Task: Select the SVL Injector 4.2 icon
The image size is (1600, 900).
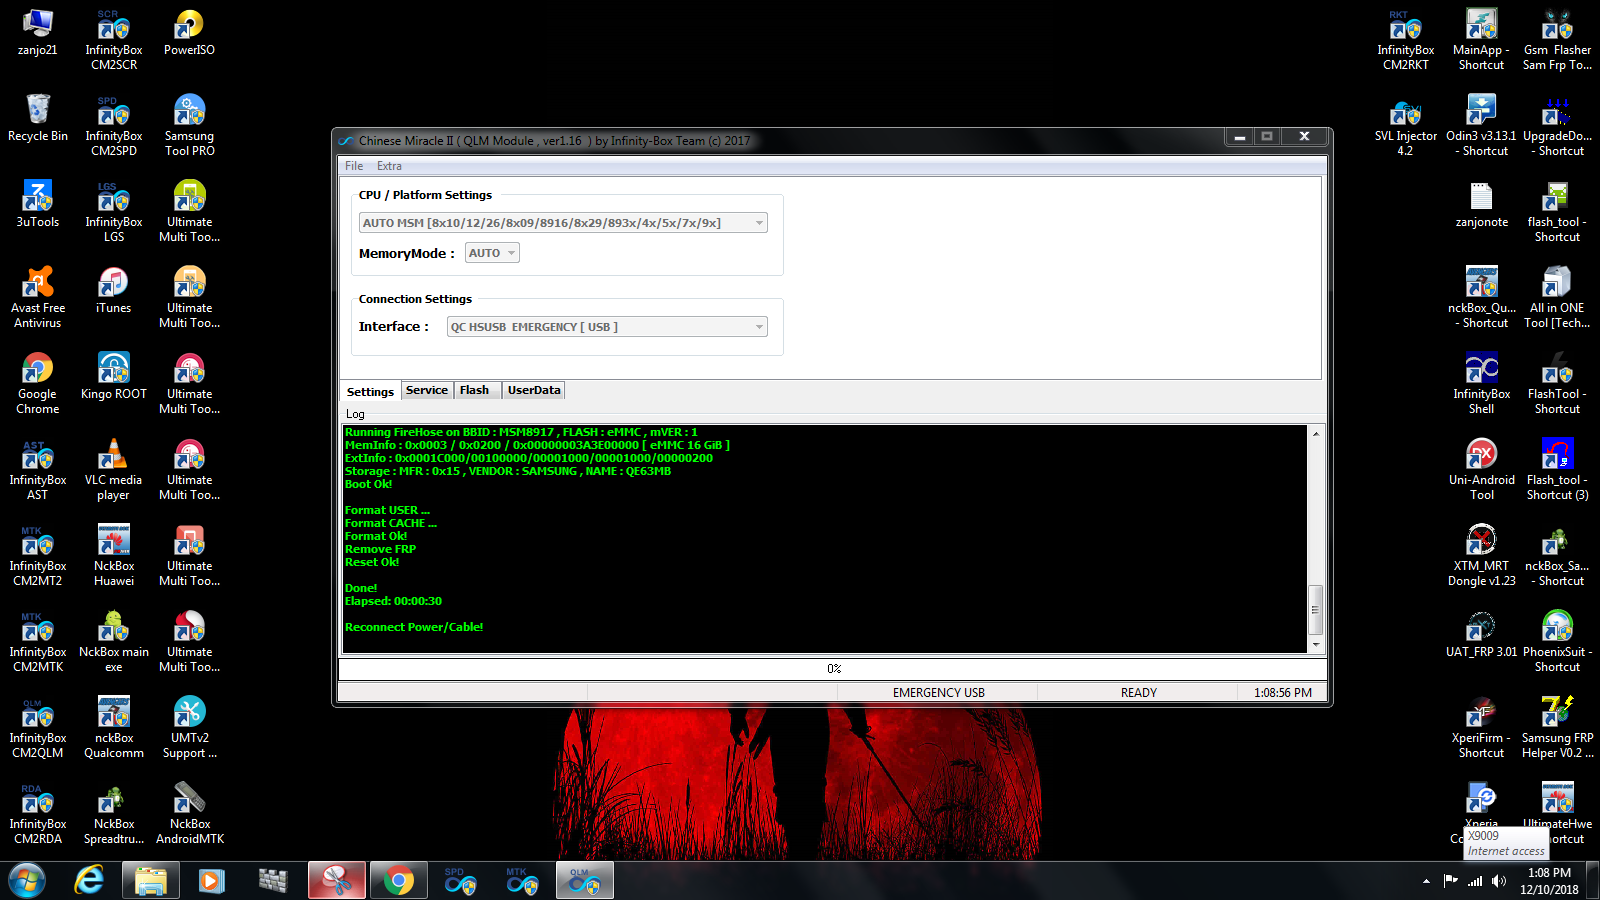Action: pyautogui.click(x=1406, y=126)
